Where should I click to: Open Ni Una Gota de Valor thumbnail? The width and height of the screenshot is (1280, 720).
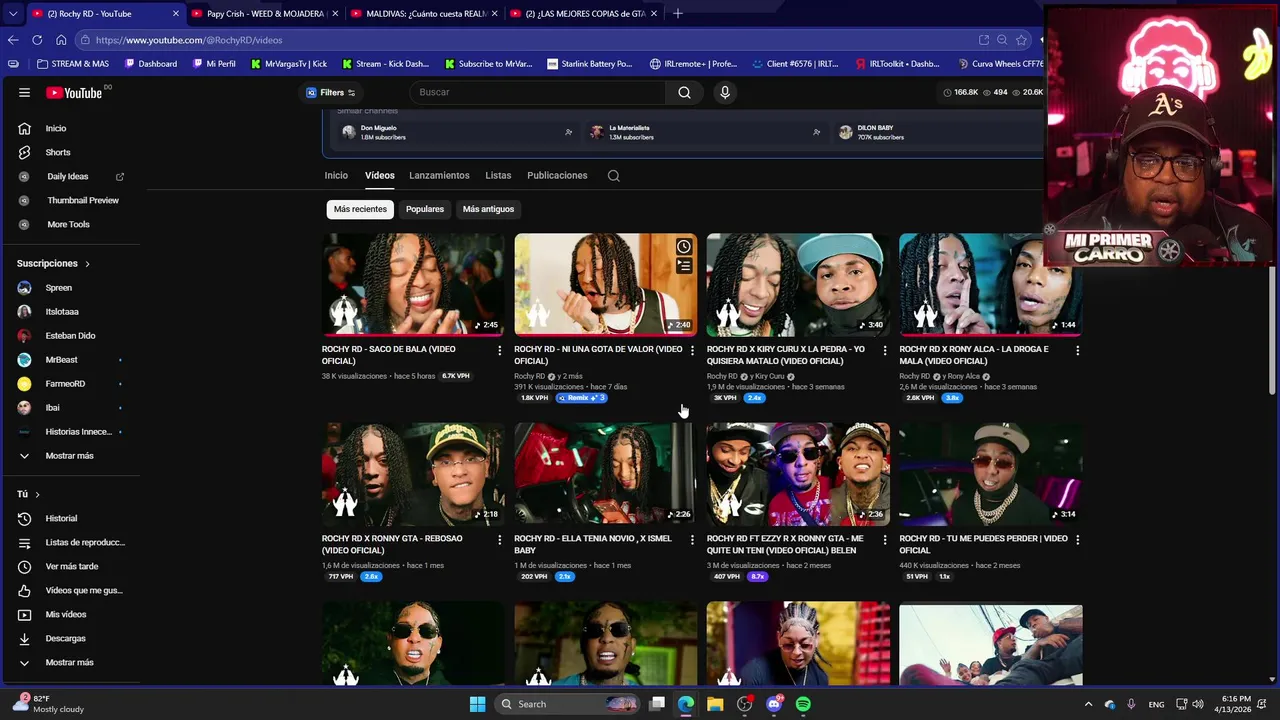click(x=605, y=284)
